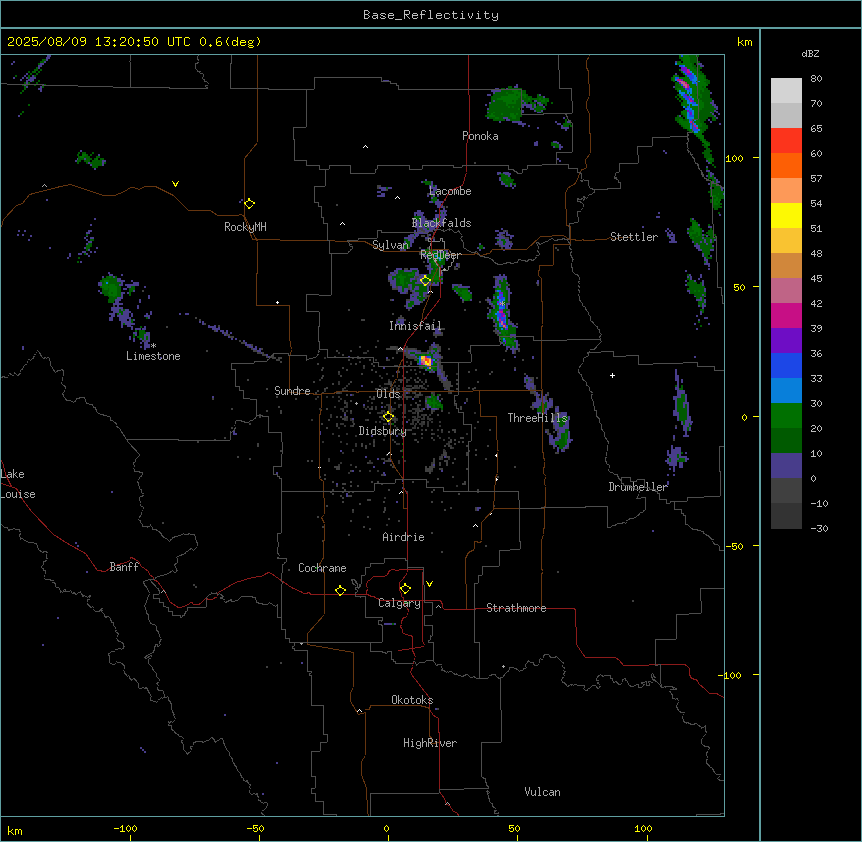This screenshot has width=862, height=842.
Task: Select the Limestone label
Action: coord(153,356)
